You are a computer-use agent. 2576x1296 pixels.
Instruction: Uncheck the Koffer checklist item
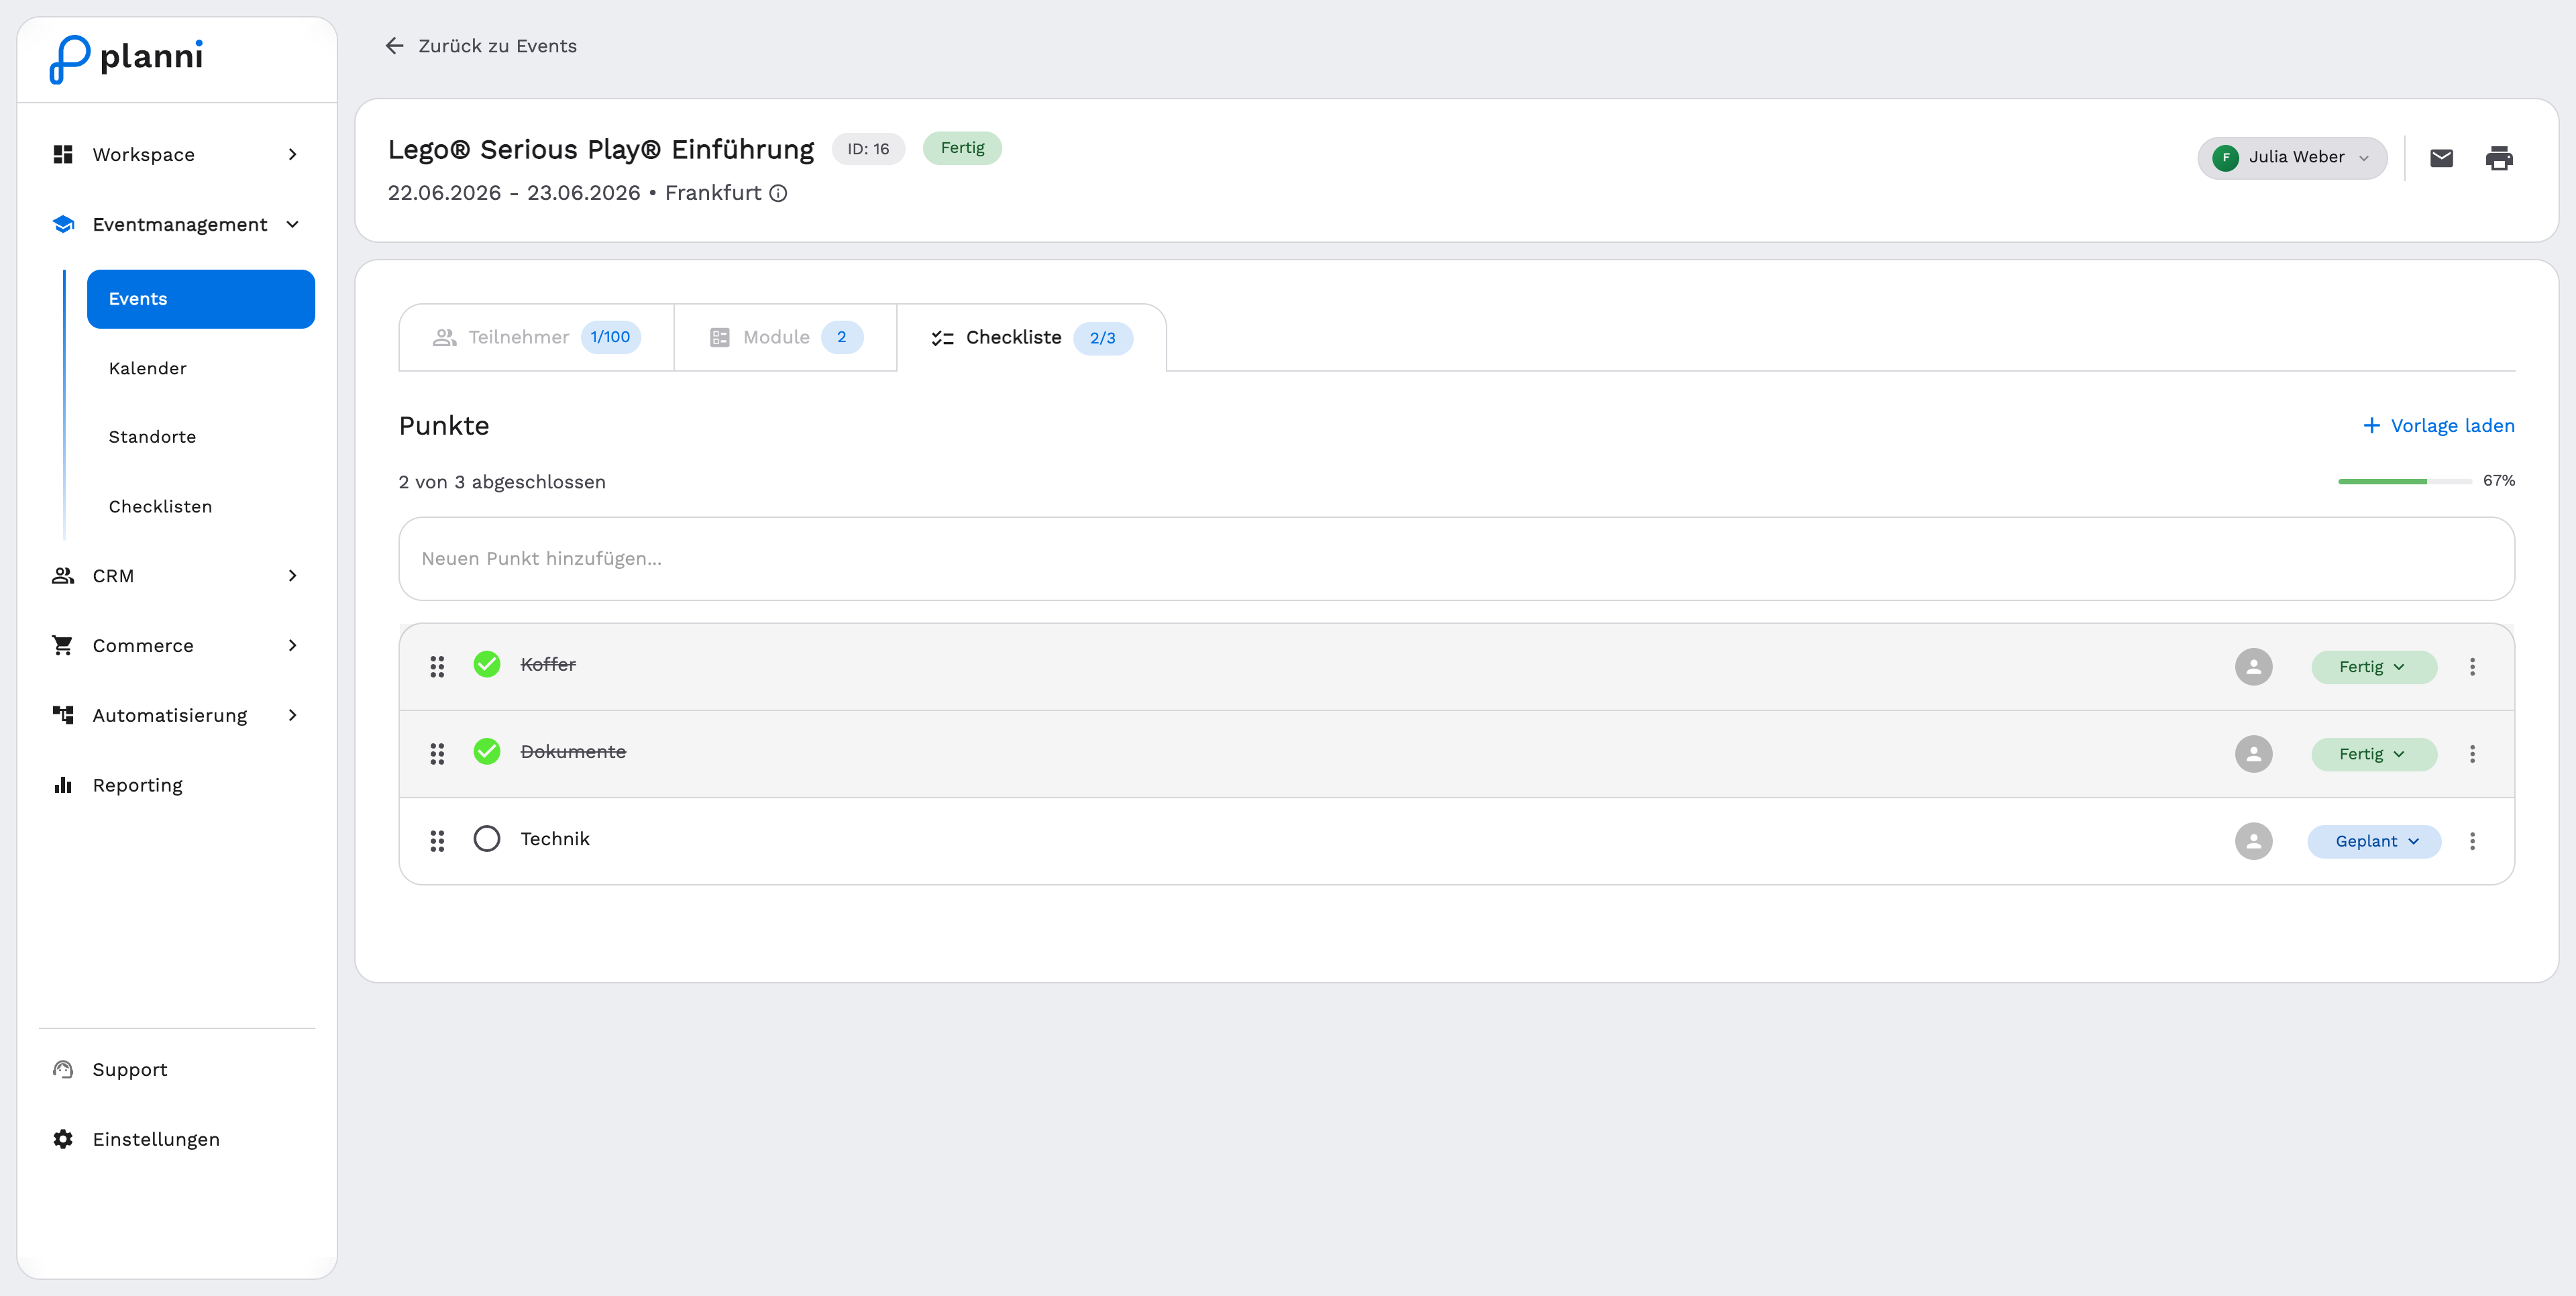(x=487, y=664)
